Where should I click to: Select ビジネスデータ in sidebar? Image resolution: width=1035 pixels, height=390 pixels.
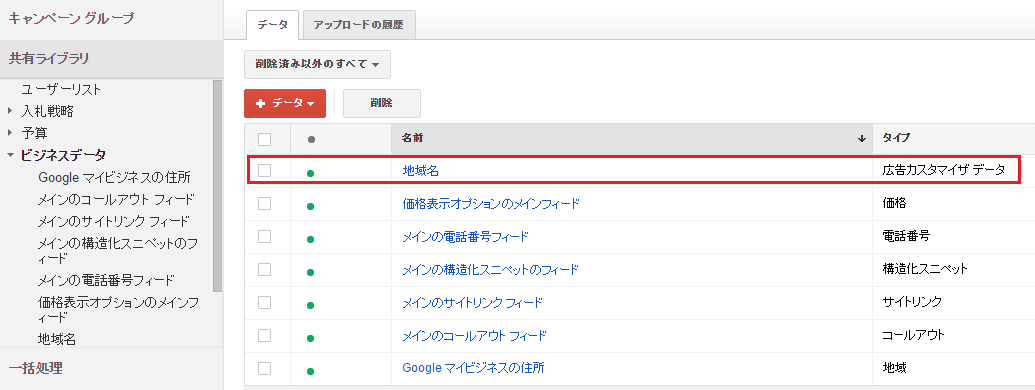[63, 155]
